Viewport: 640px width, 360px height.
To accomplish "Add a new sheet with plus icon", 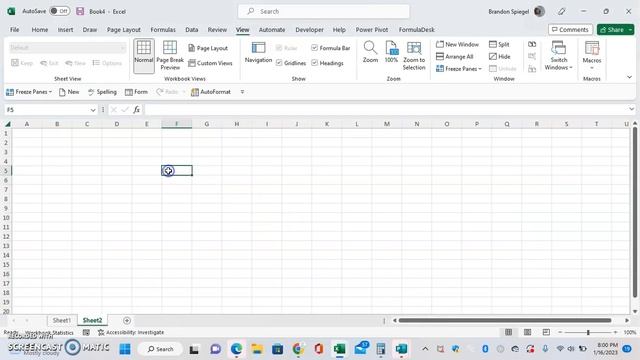I will click(x=127, y=320).
